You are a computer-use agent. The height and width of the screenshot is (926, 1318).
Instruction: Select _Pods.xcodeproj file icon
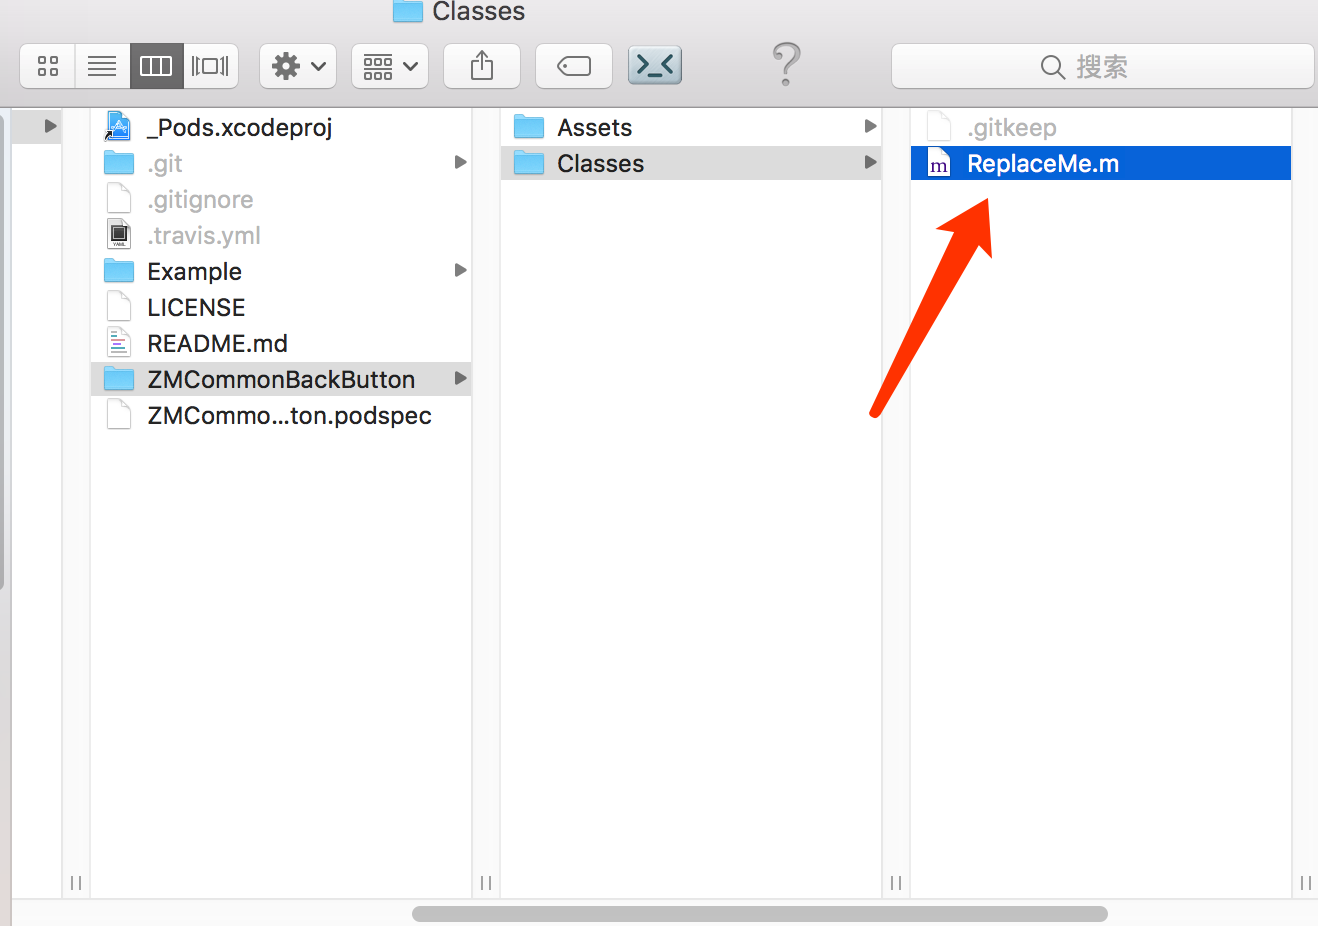click(118, 127)
